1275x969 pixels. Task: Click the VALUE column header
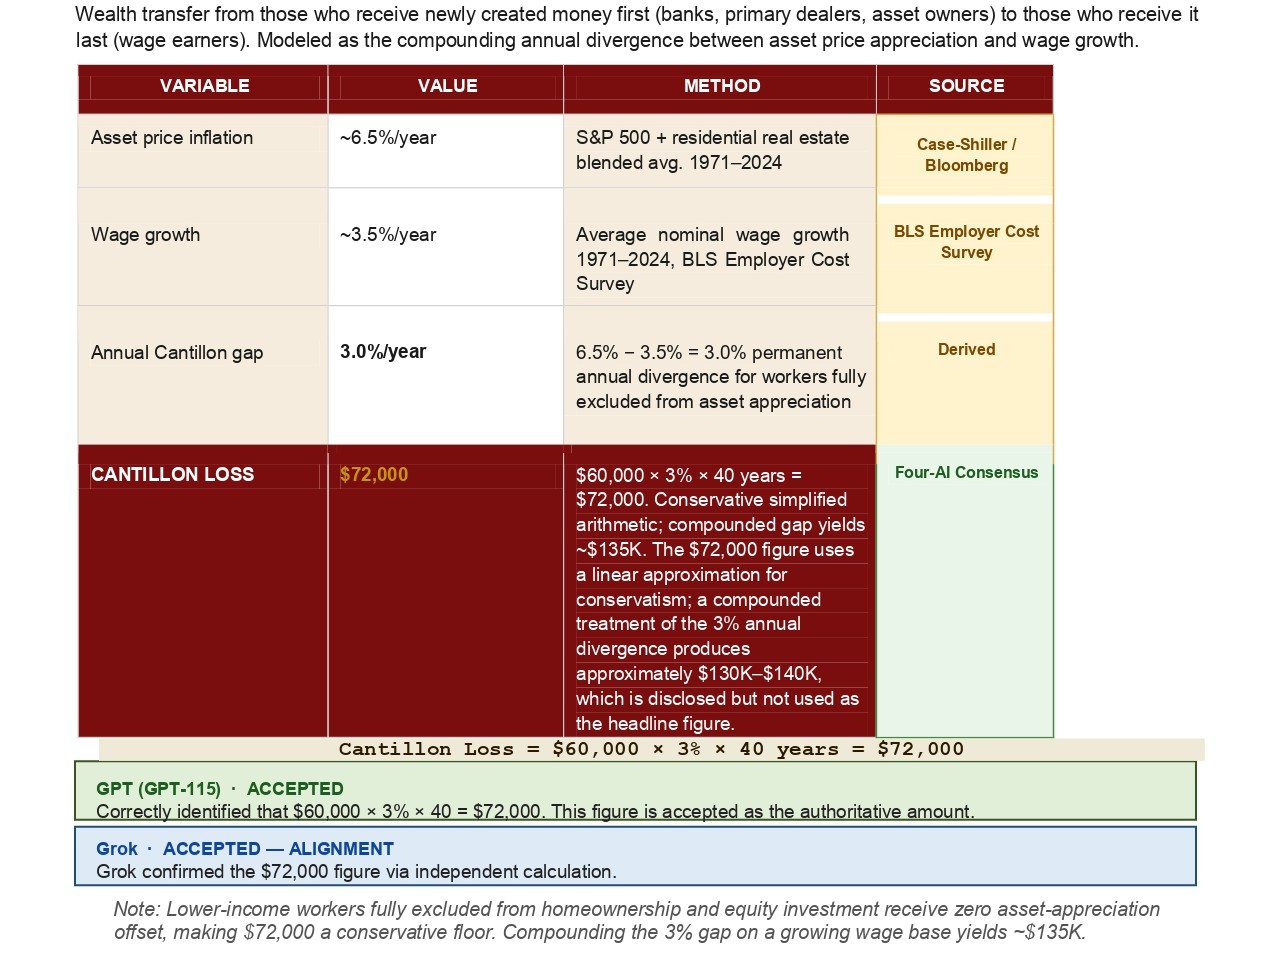[x=447, y=86]
